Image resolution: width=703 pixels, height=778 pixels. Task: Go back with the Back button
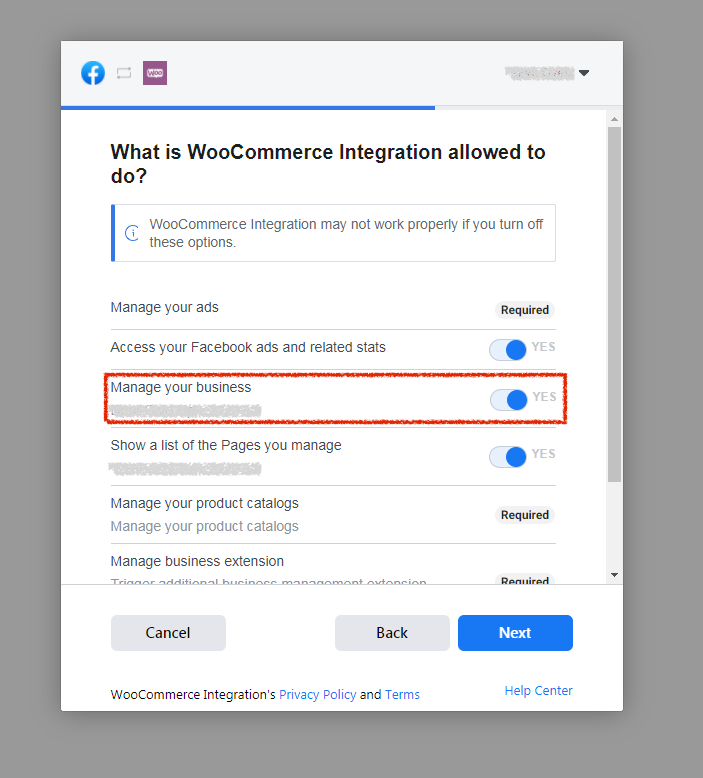[392, 633]
